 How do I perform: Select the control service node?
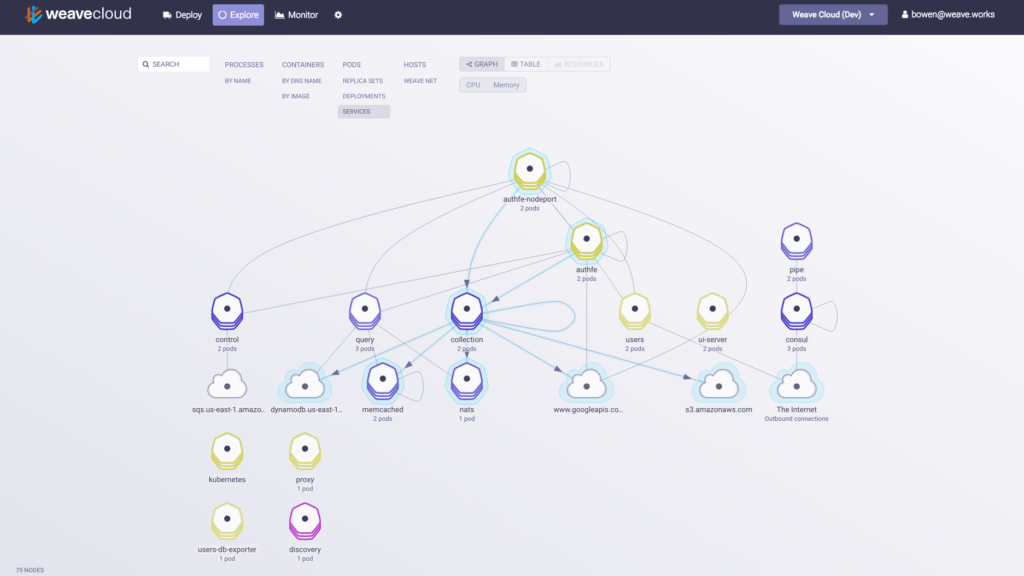coord(227,310)
